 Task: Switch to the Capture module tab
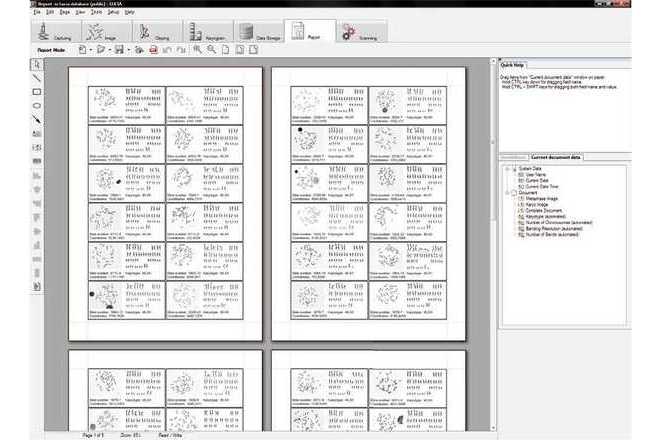(x=56, y=31)
